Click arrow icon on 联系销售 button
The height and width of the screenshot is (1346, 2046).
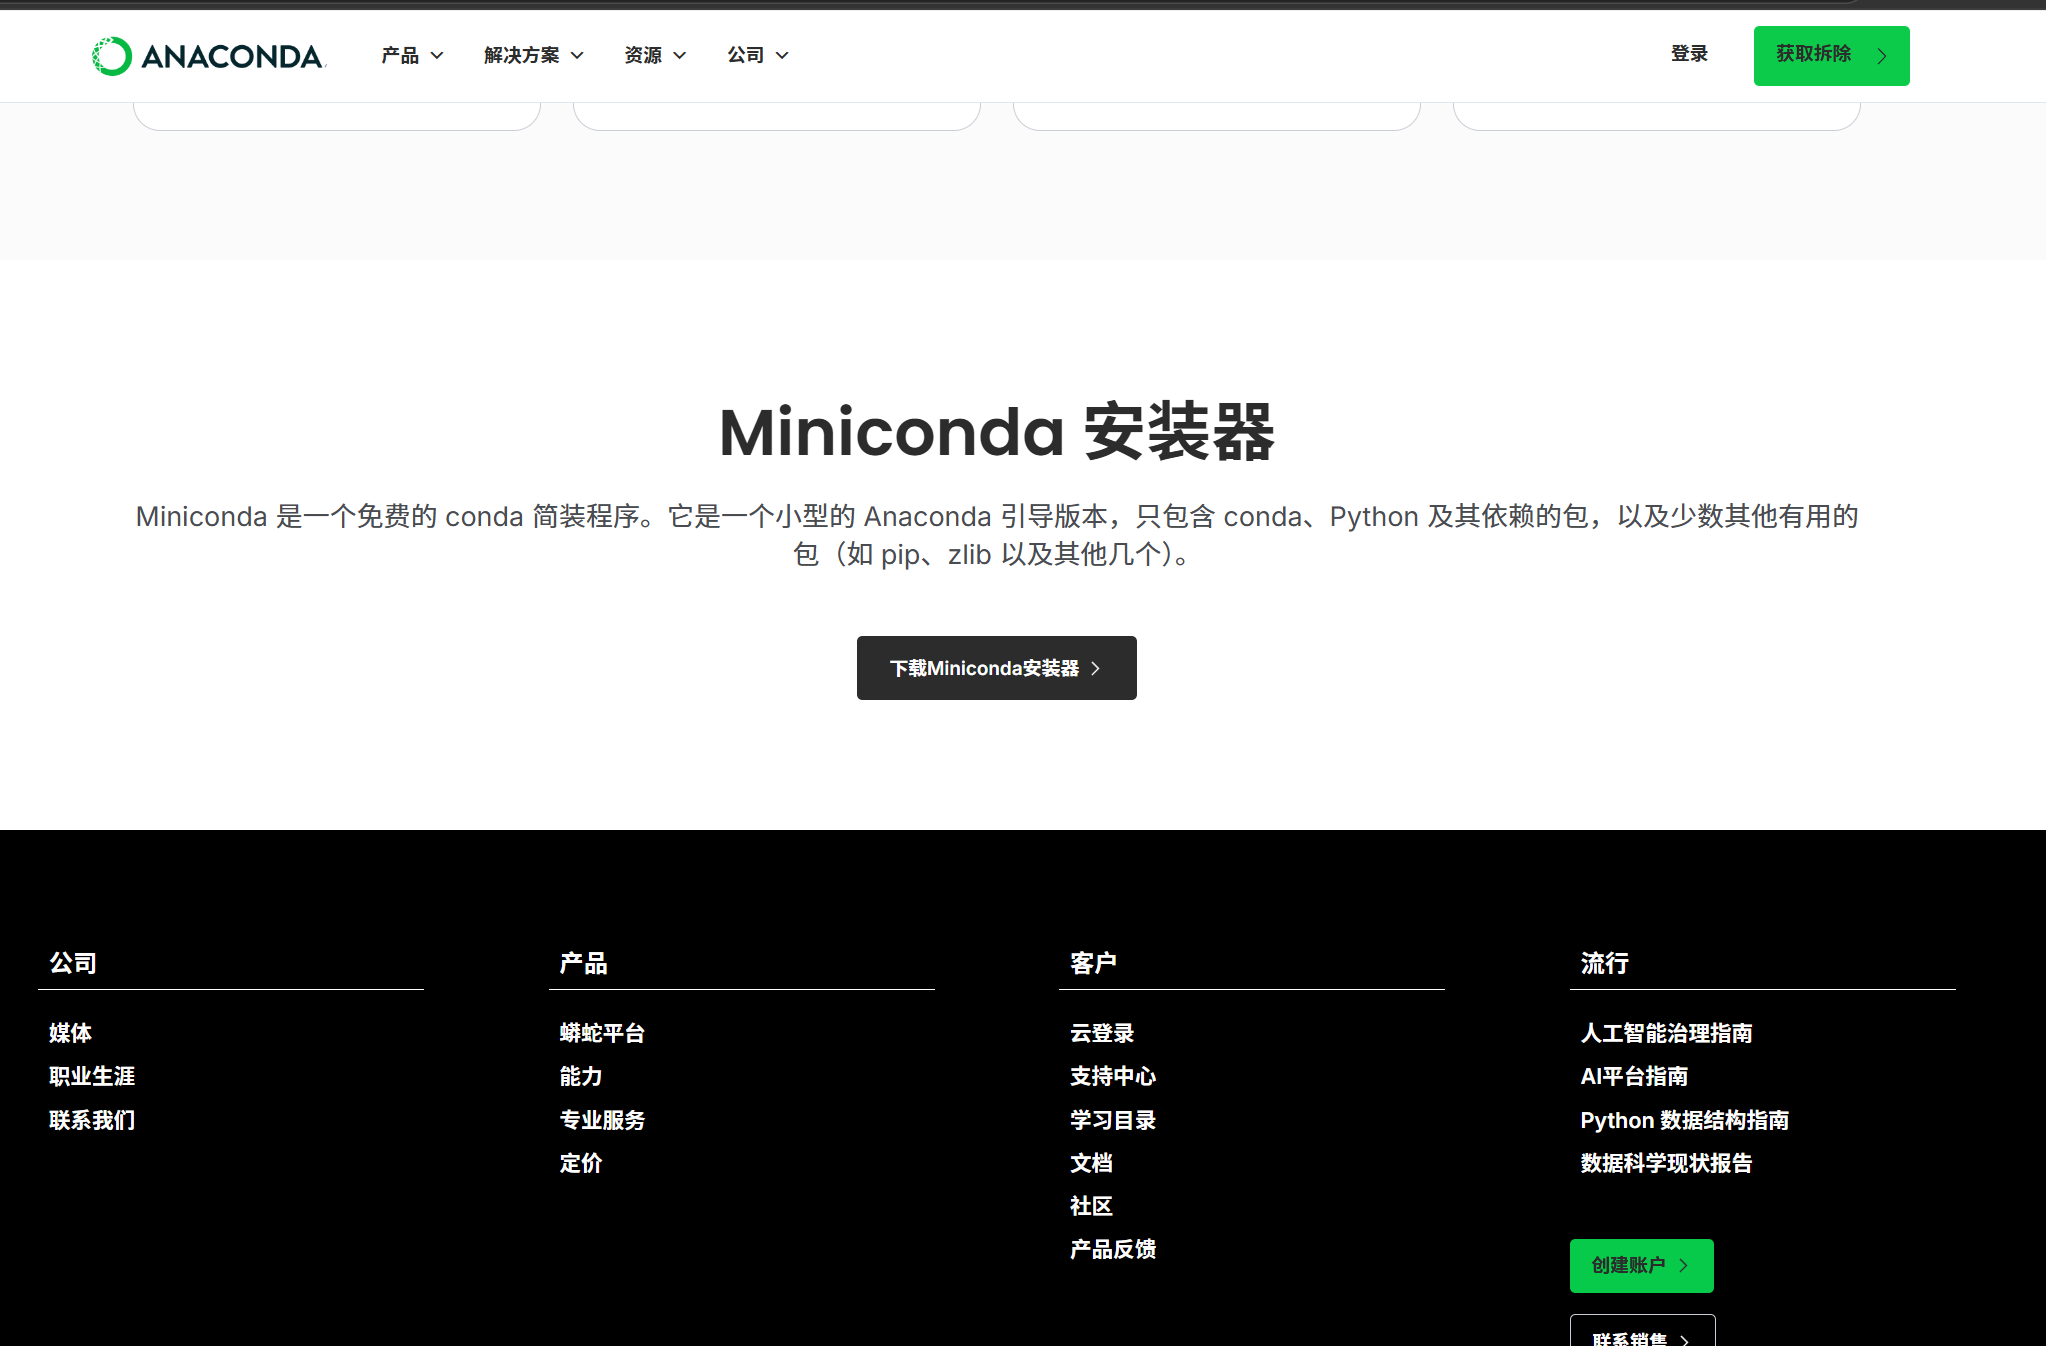point(1684,1339)
